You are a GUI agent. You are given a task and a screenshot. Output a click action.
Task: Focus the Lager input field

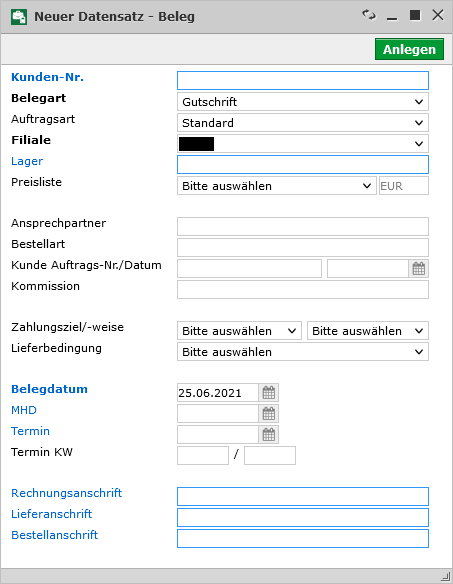click(303, 165)
